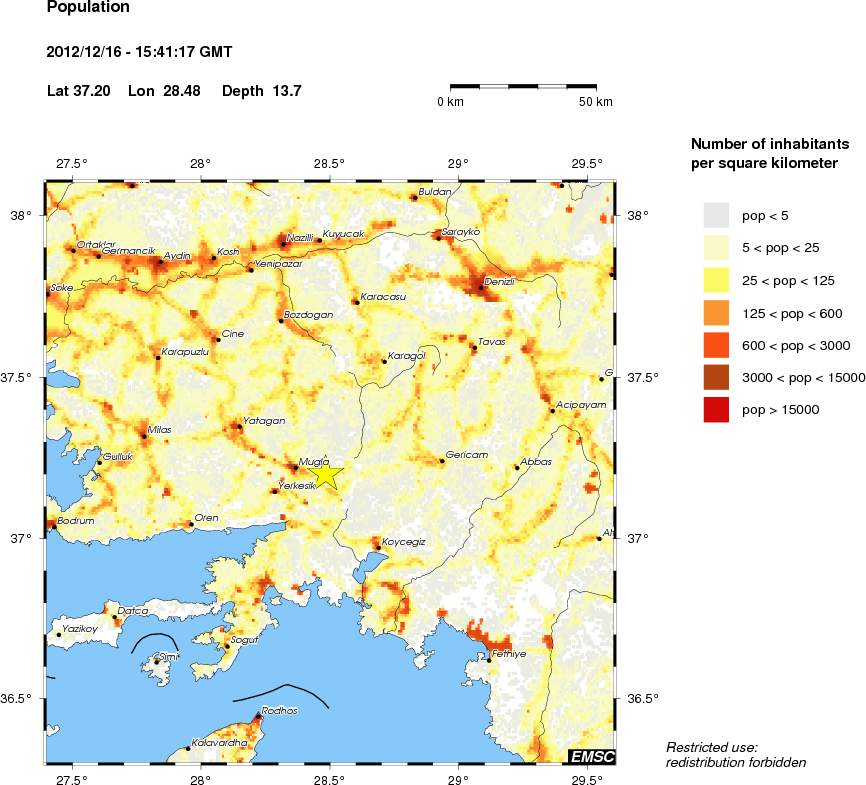The width and height of the screenshot is (866, 785).
Task: Click the Aydin city marker dot
Action: pyautogui.click(x=160, y=261)
